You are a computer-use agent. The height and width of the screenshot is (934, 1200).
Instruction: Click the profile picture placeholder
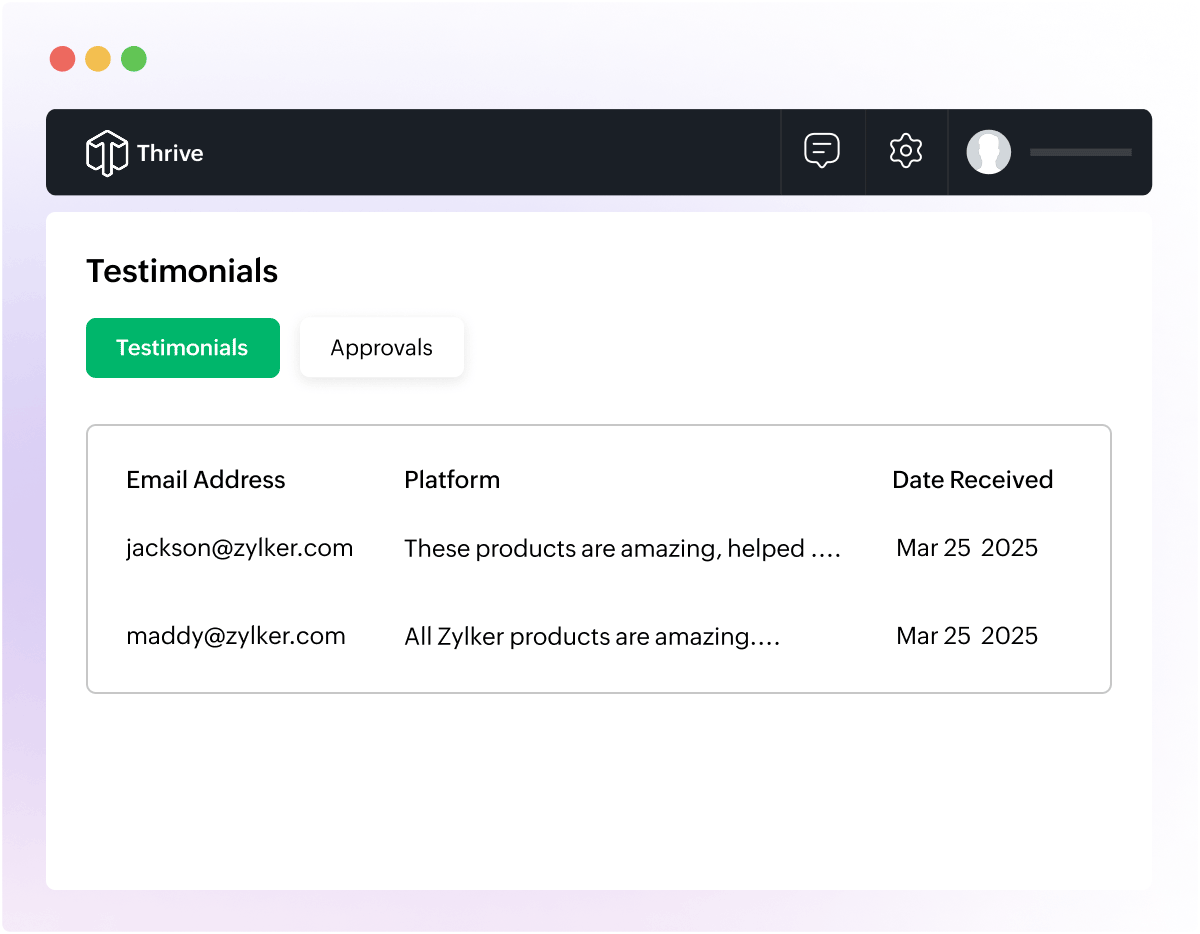pos(988,152)
